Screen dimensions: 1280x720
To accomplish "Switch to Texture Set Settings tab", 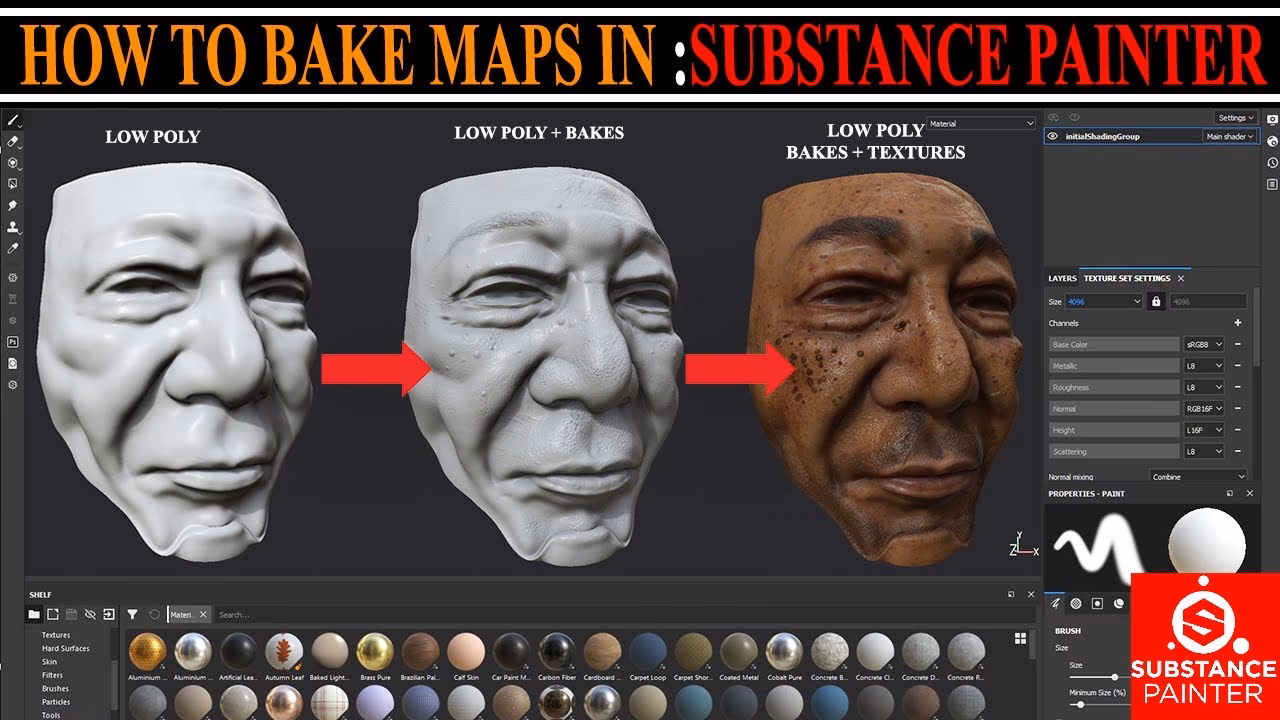I will pos(1127,278).
